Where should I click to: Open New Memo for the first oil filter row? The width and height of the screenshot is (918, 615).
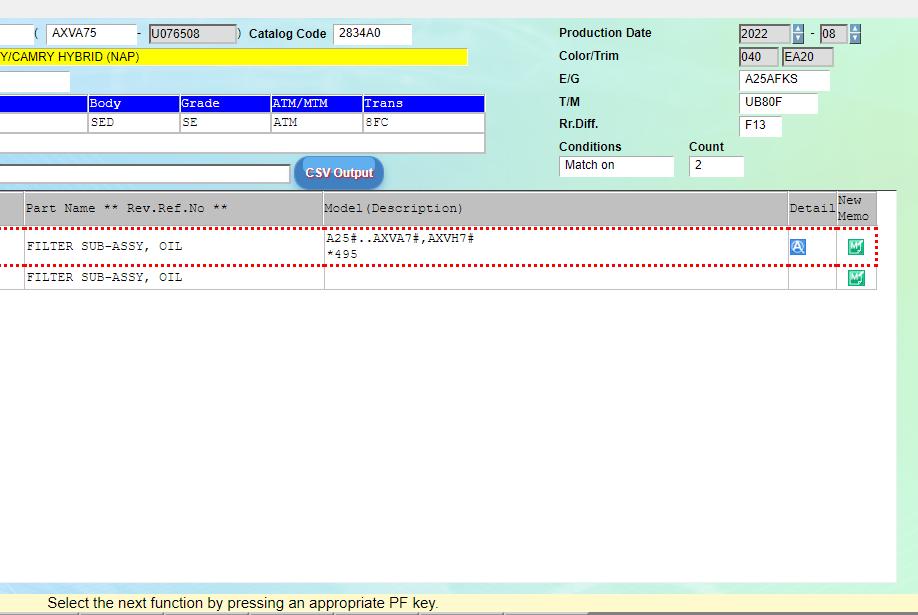(x=855, y=245)
